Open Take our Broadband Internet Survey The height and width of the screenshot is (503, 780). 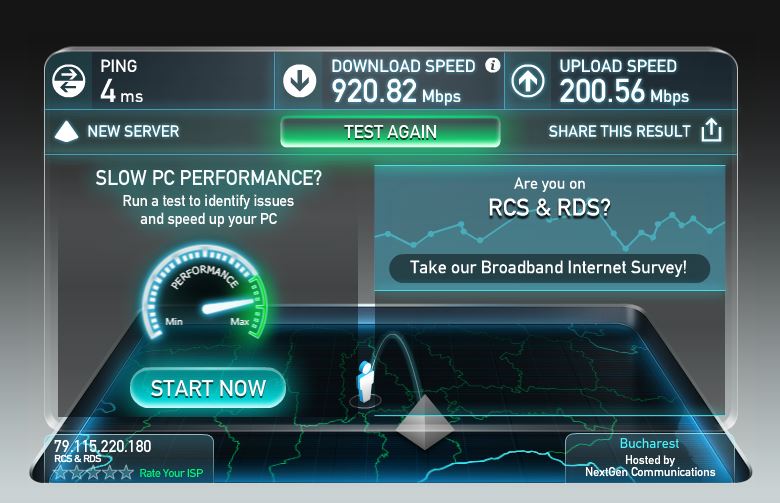(549, 268)
